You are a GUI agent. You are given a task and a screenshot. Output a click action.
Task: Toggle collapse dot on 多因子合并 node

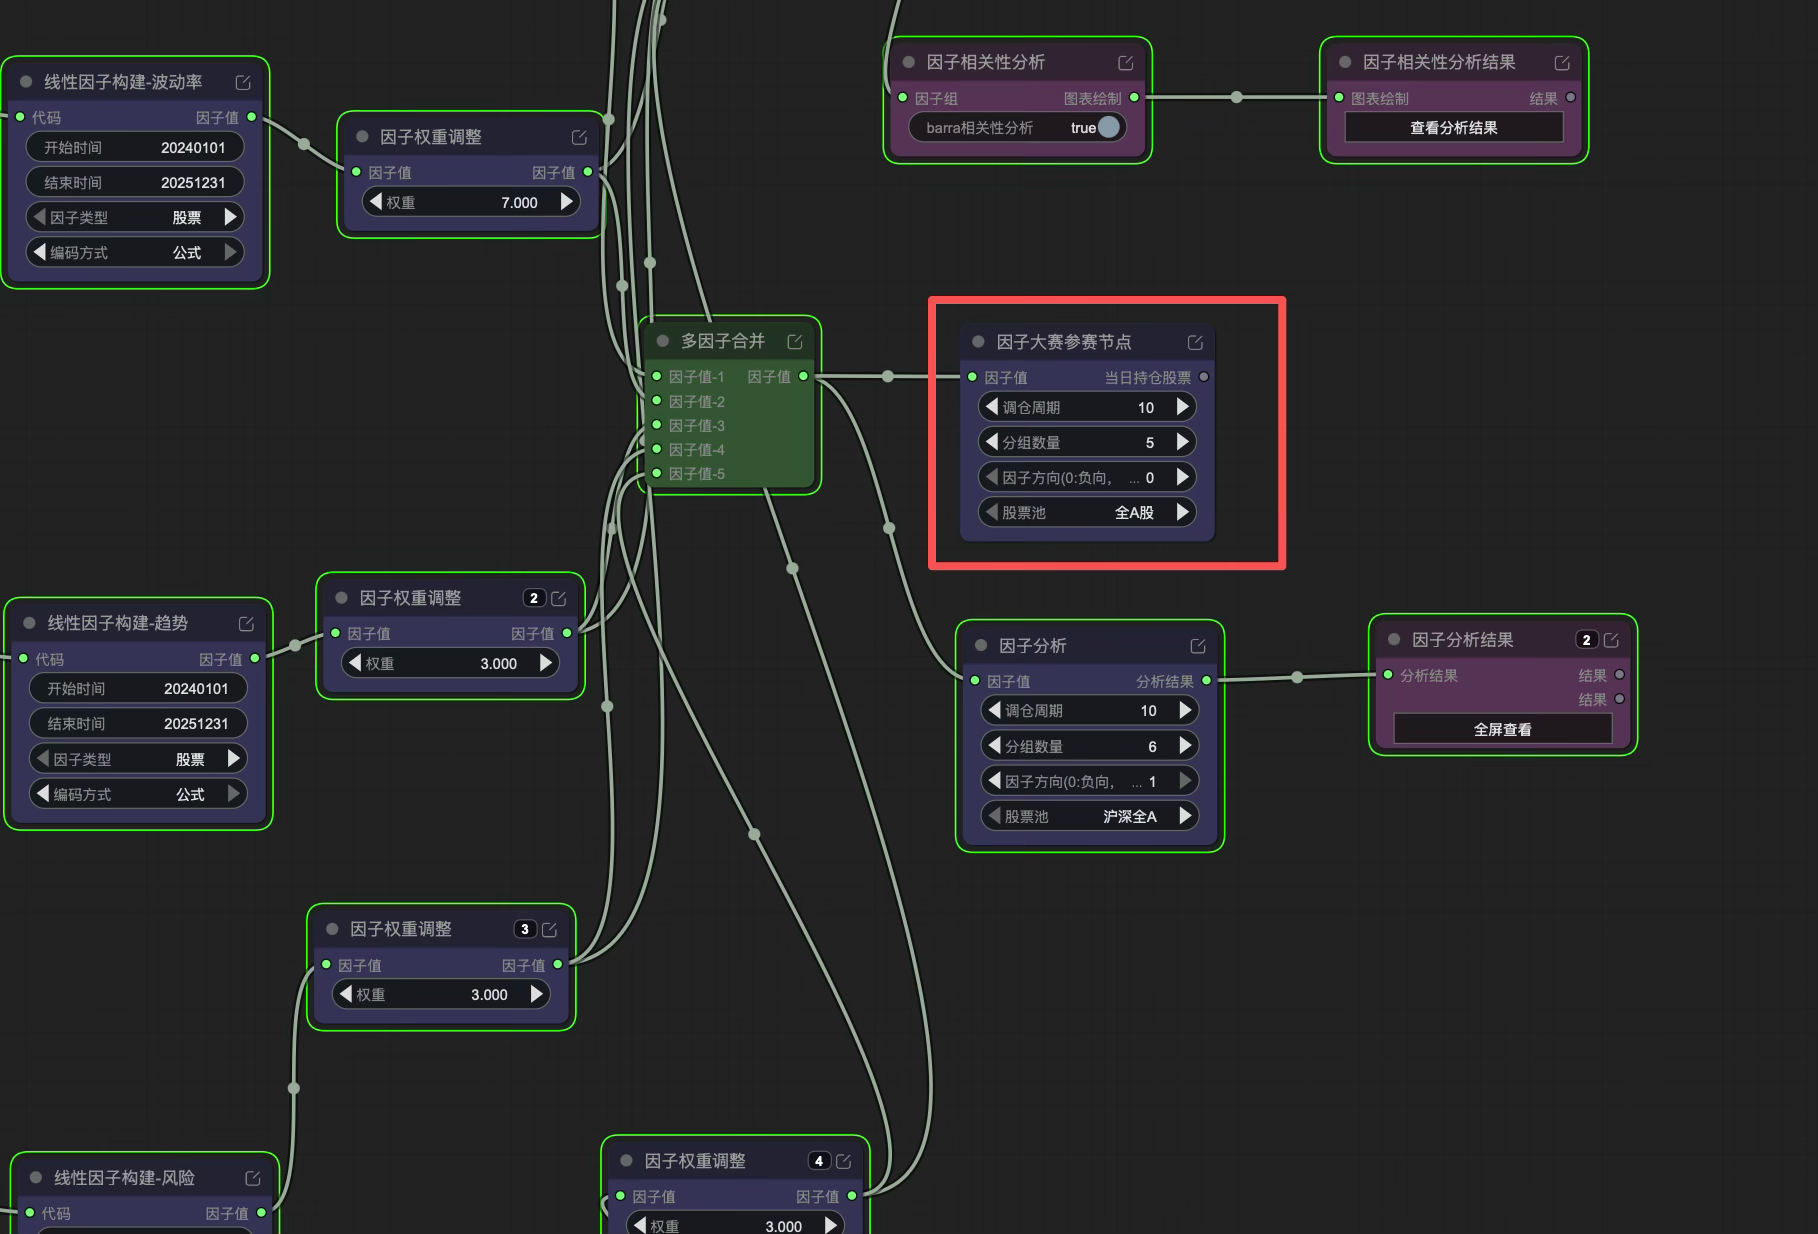click(x=662, y=341)
